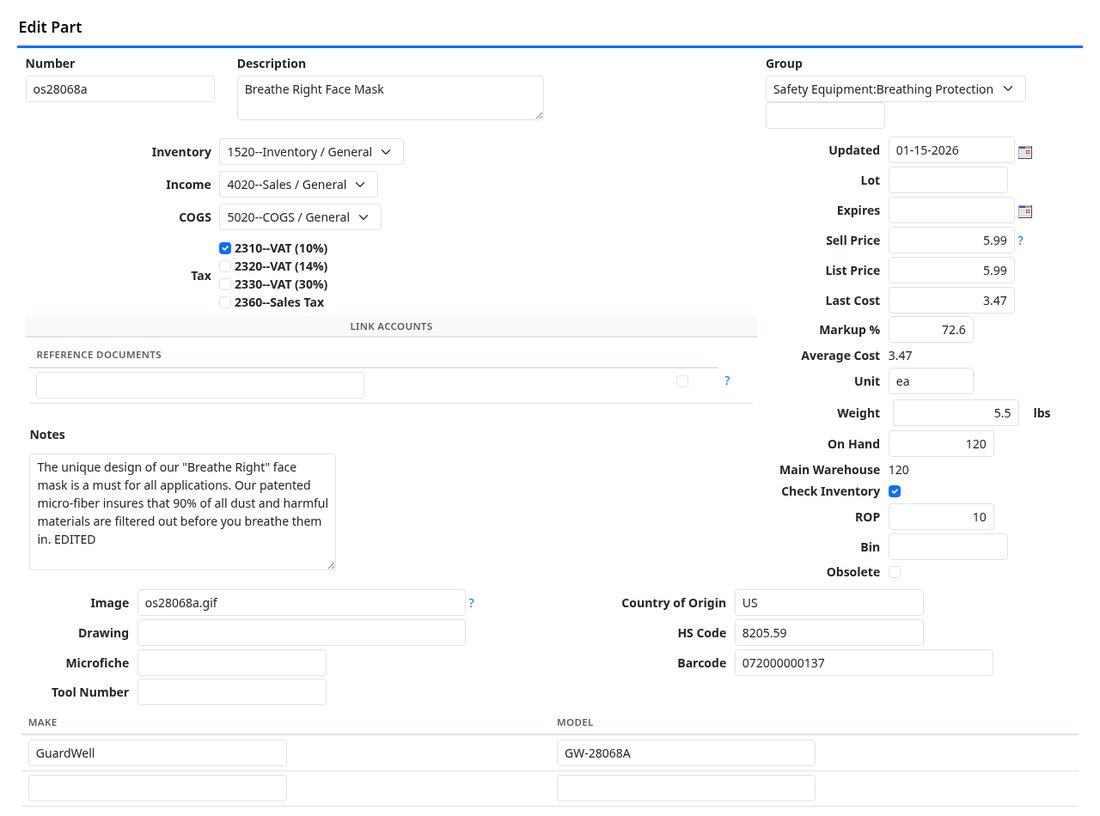This screenshot has width=1100, height=816.
Task: Open the Income account dropdown
Action: click(298, 185)
